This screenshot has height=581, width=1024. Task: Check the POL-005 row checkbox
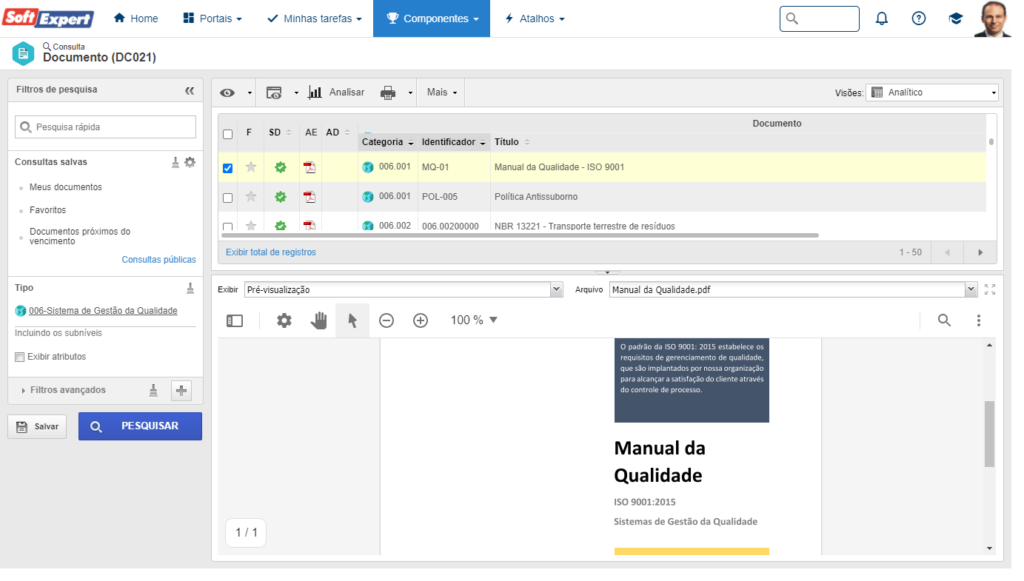[x=228, y=198]
